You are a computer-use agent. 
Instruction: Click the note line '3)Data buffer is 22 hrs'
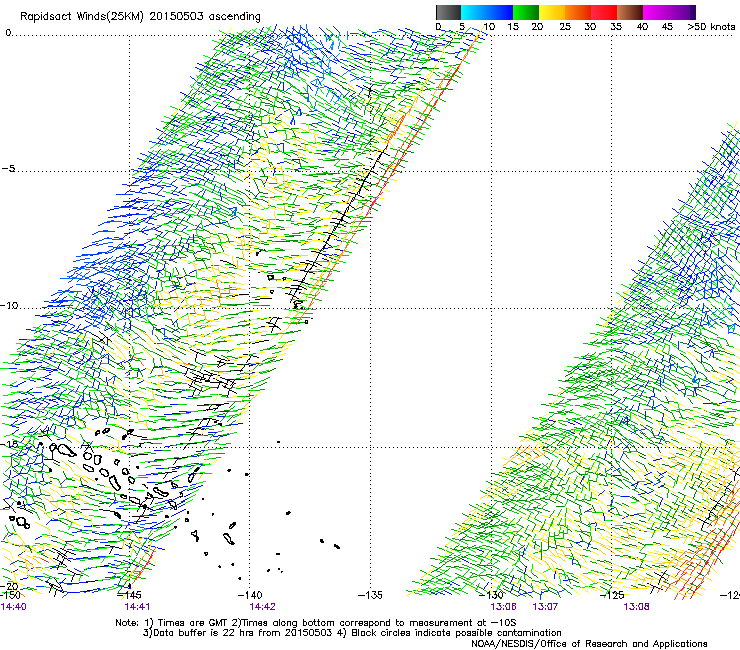pyautogui.click(x=352, y=633)
